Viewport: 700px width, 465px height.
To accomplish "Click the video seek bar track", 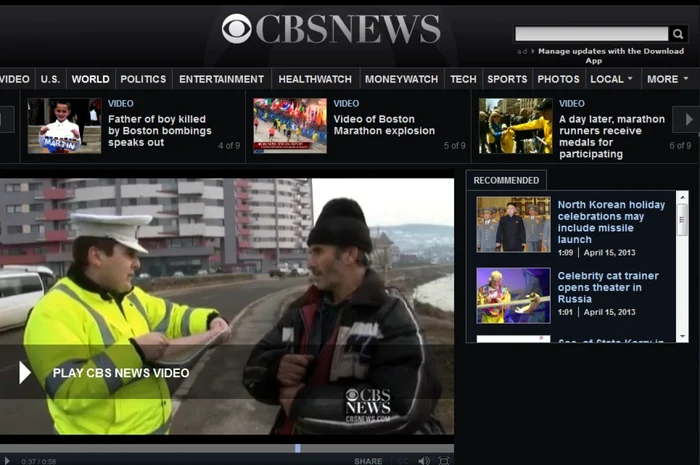I will tap(227, 448).
